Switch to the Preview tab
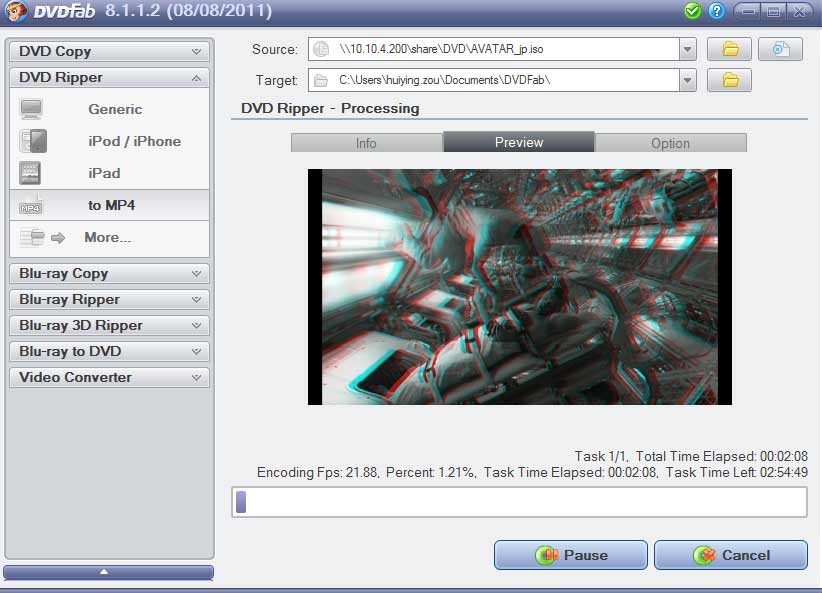Image resolution: width=822 pixels, height=593 pixels. point(519,142)
